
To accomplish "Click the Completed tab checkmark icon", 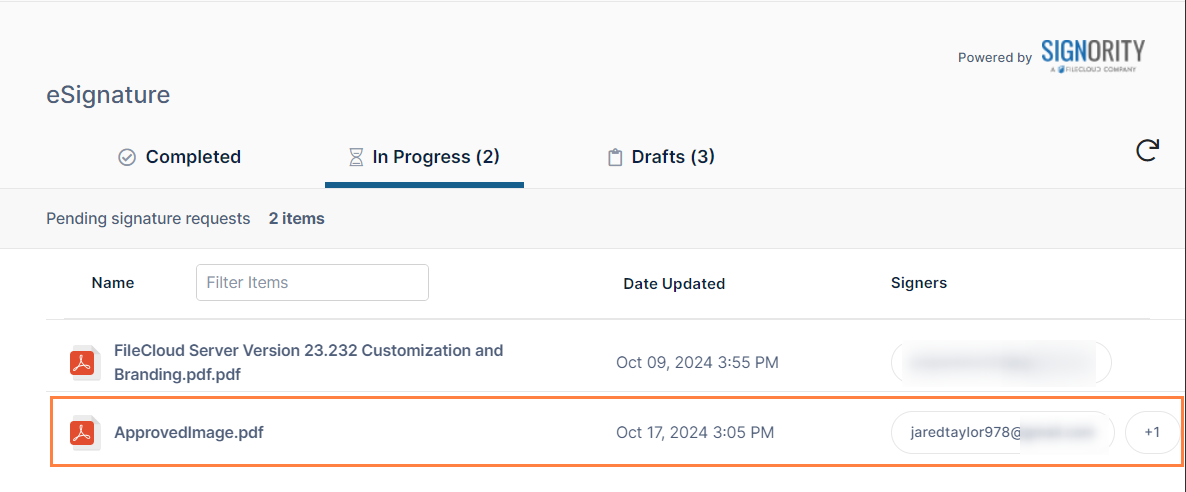I will 127,157.
